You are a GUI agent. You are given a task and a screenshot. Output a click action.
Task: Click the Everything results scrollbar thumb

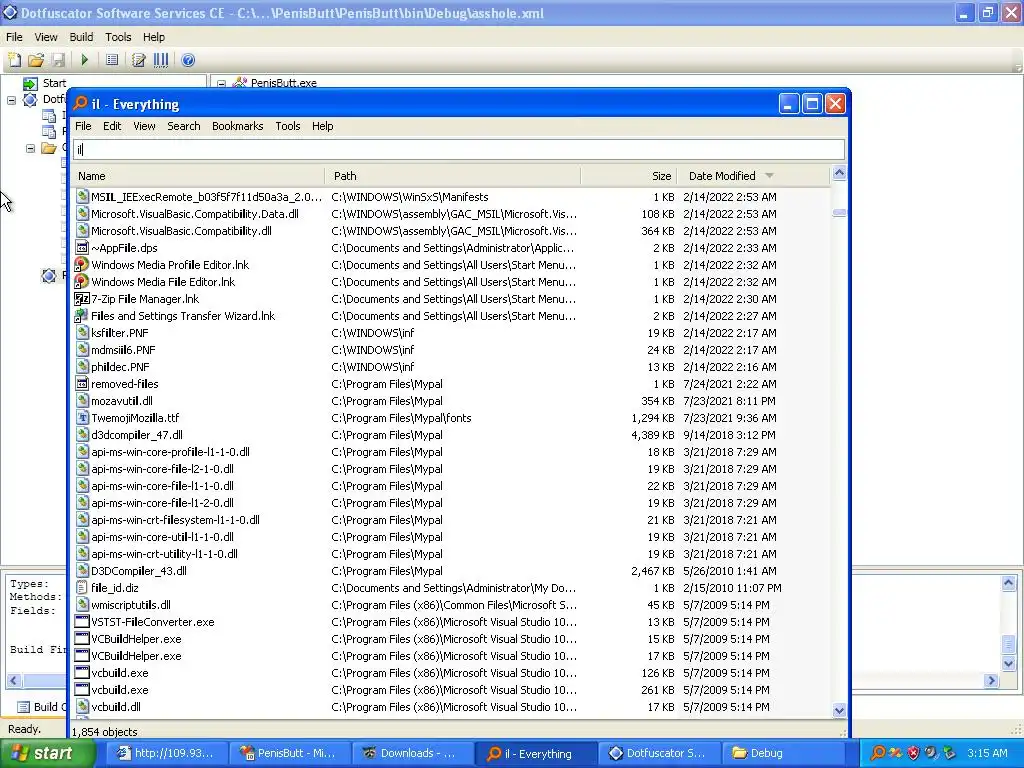(x=839, y=213)
